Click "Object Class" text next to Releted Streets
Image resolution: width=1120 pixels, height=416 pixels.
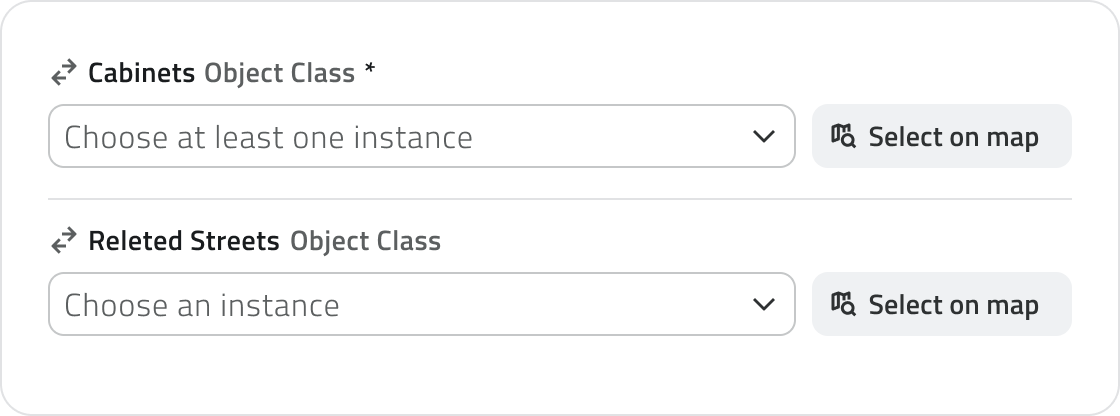coord(365,241)
